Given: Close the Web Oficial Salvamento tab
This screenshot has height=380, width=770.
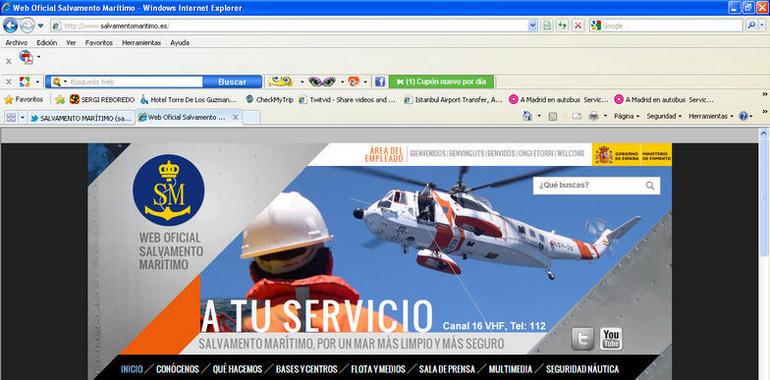Looking at the screenshot, I should pos(235,117).
